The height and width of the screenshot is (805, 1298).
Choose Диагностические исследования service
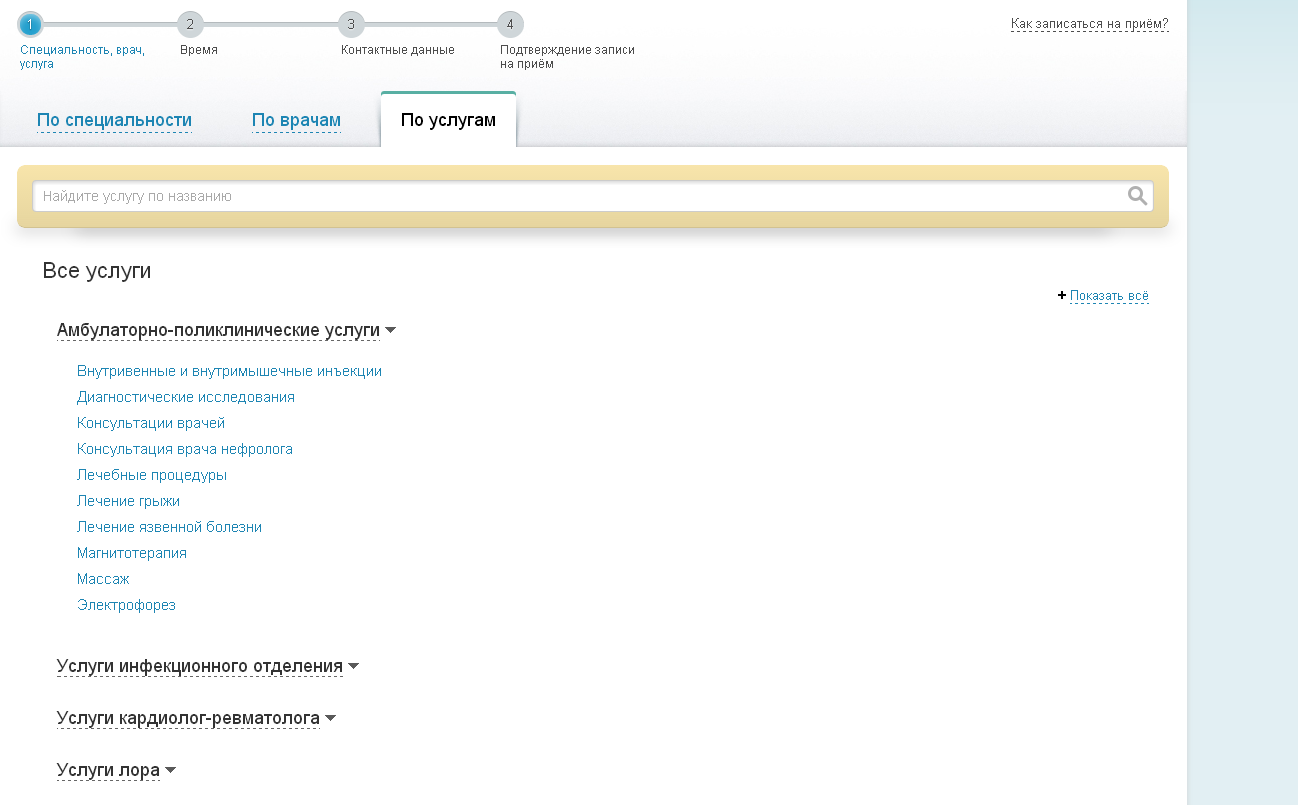[x=185, y=397]
